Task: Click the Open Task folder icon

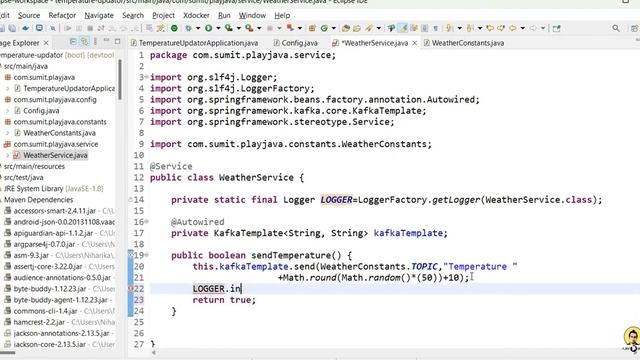Action: click(x=356, y=28)
